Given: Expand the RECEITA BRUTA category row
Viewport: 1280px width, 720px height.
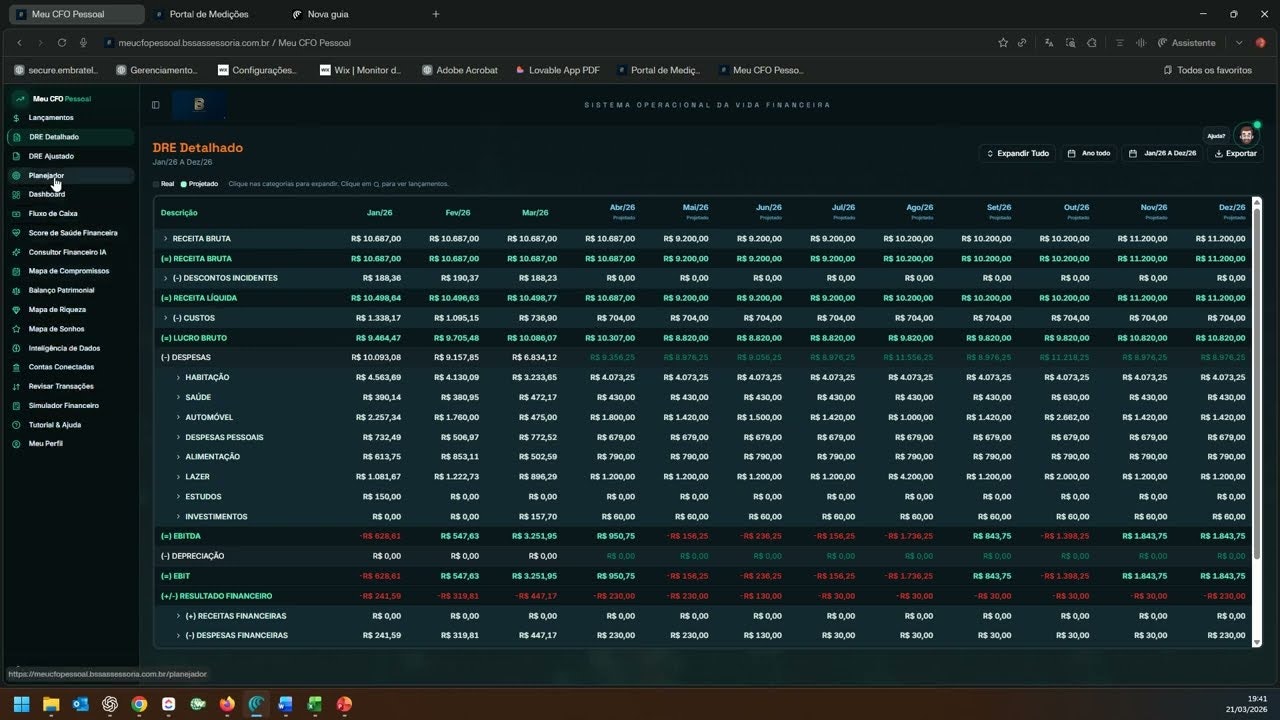Looking at the screenshot, I should point(166,239).
